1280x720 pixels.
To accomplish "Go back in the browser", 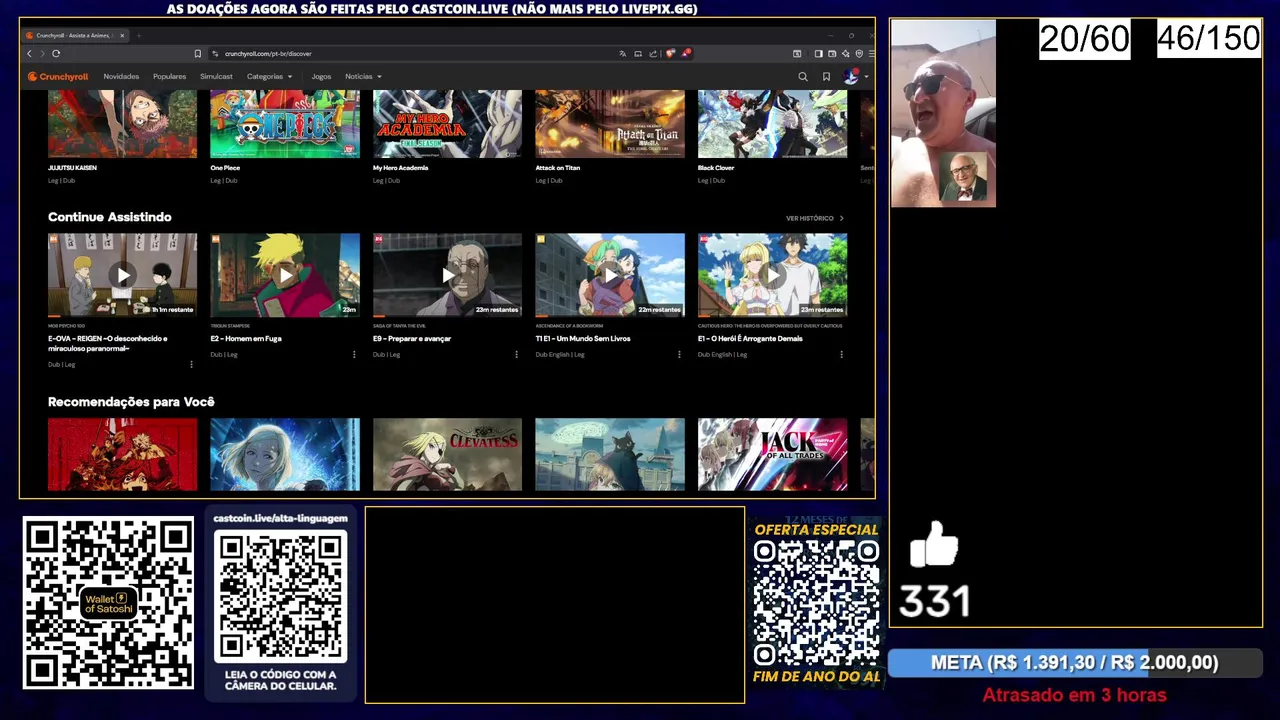I will point(29,53).
